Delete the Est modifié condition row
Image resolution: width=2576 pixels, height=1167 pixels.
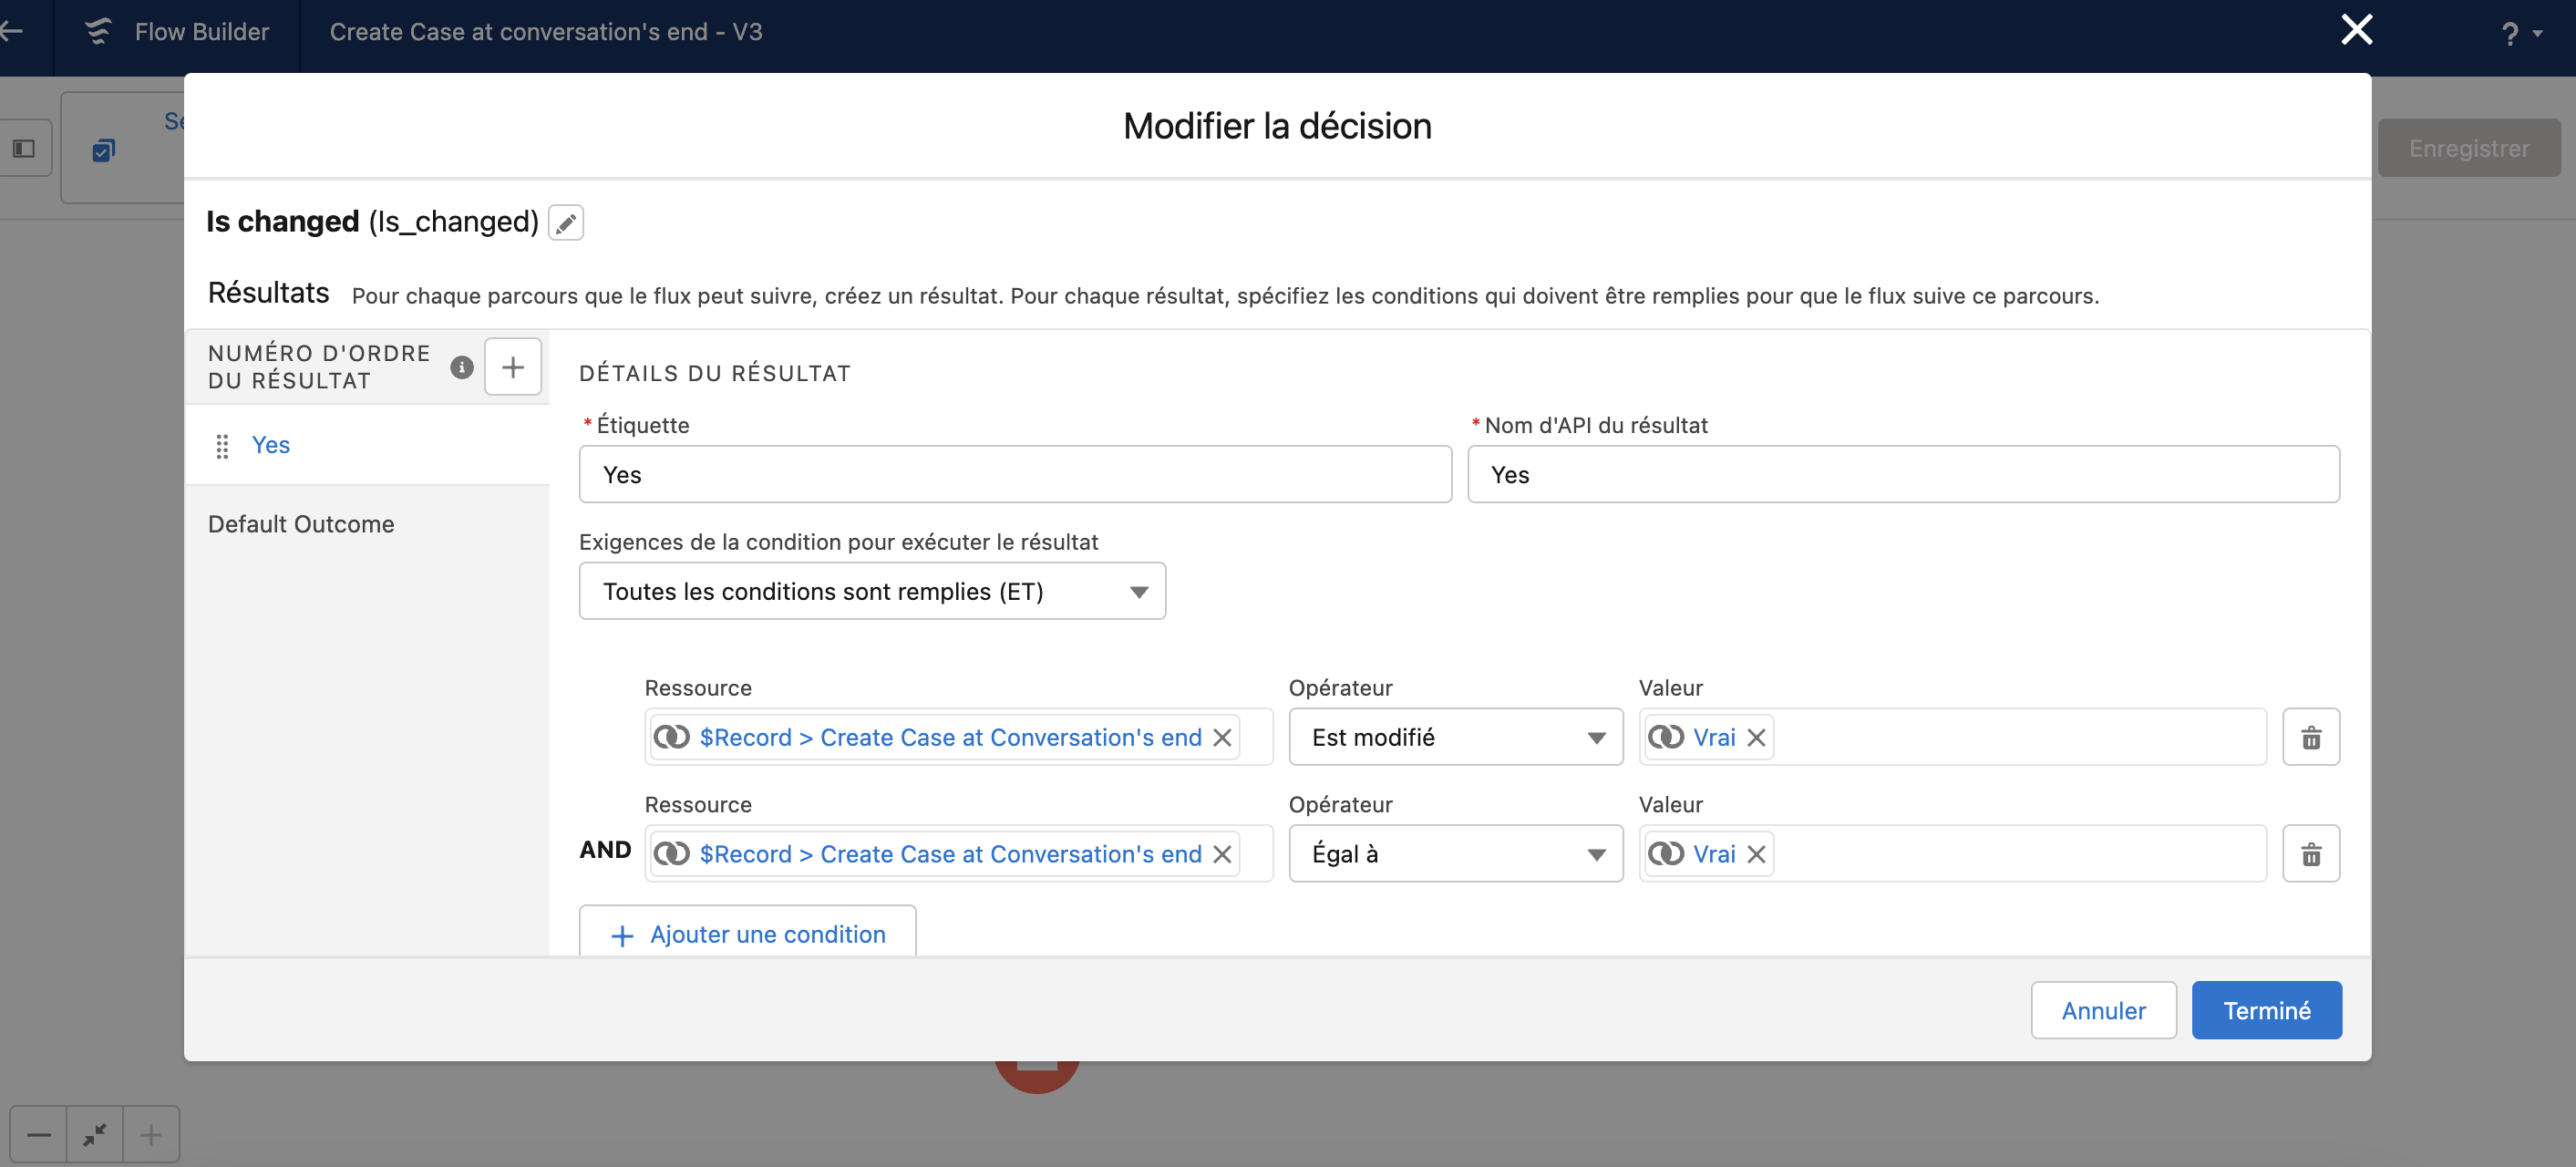click(2310, 737)
